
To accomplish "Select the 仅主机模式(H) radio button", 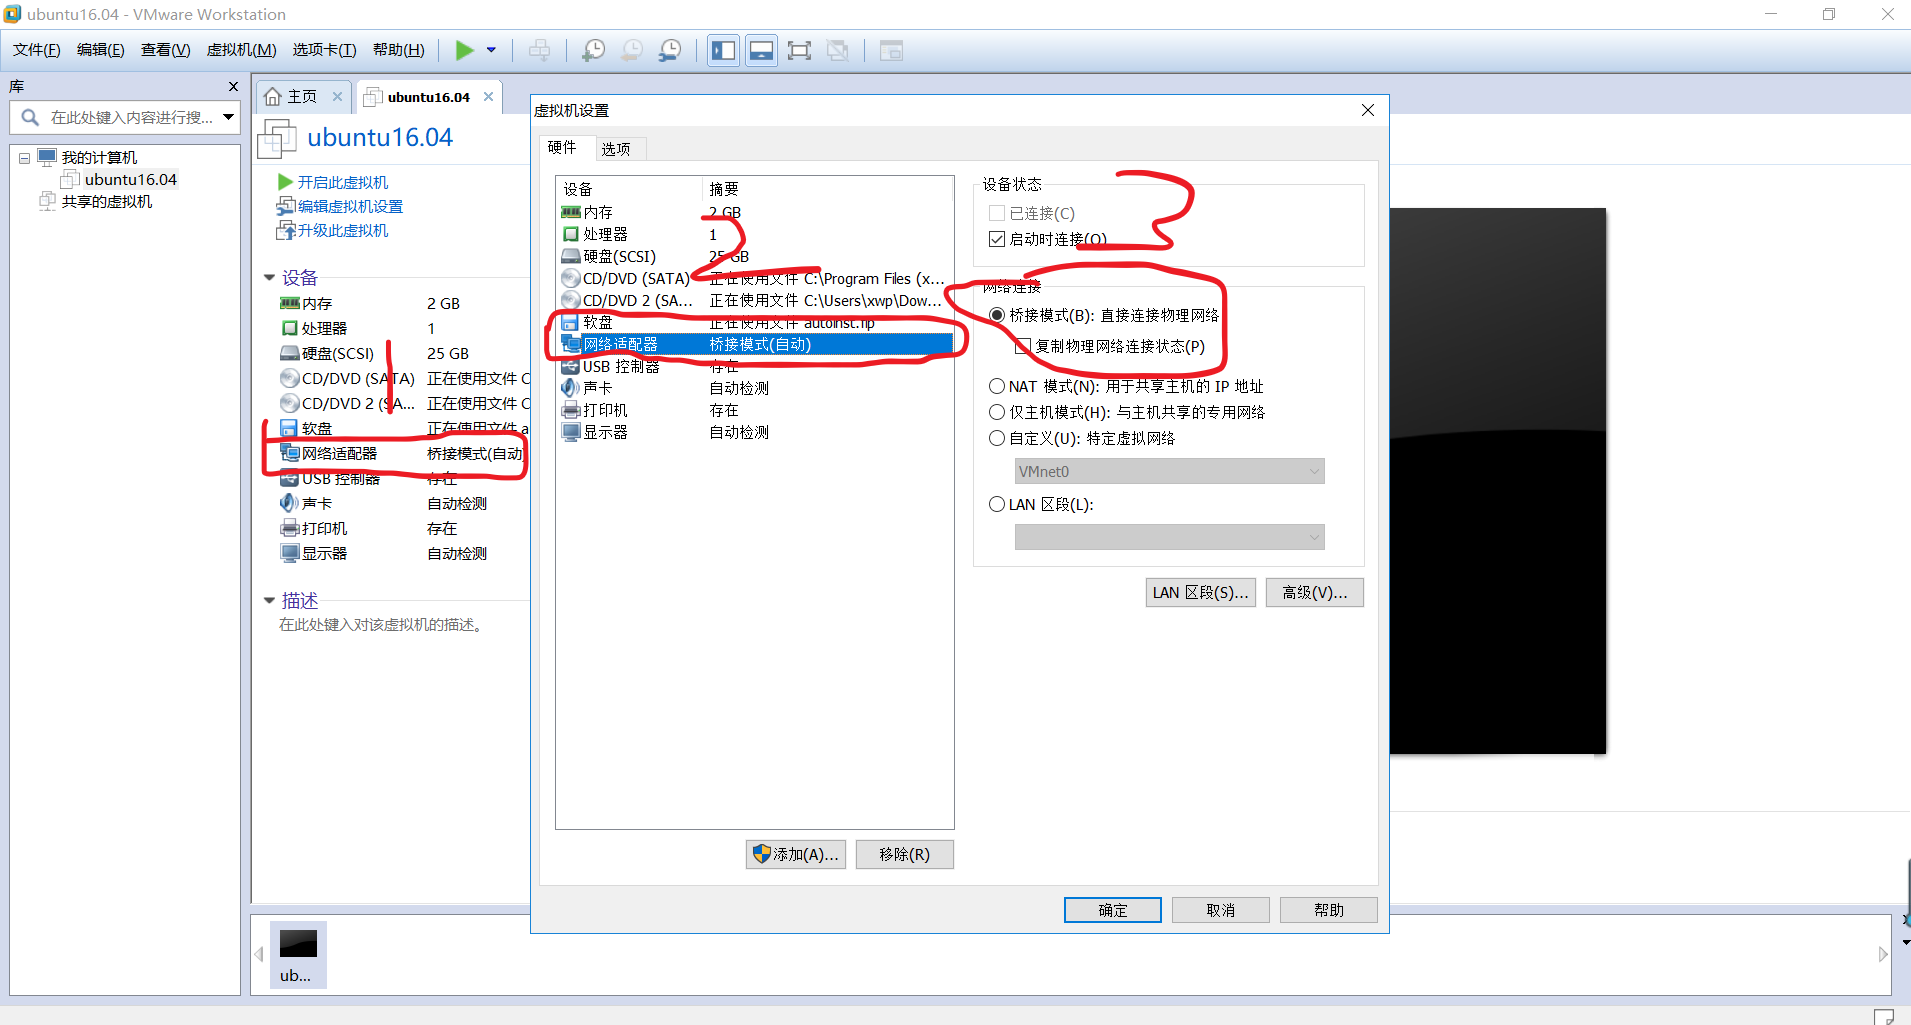I will (997, 412).
